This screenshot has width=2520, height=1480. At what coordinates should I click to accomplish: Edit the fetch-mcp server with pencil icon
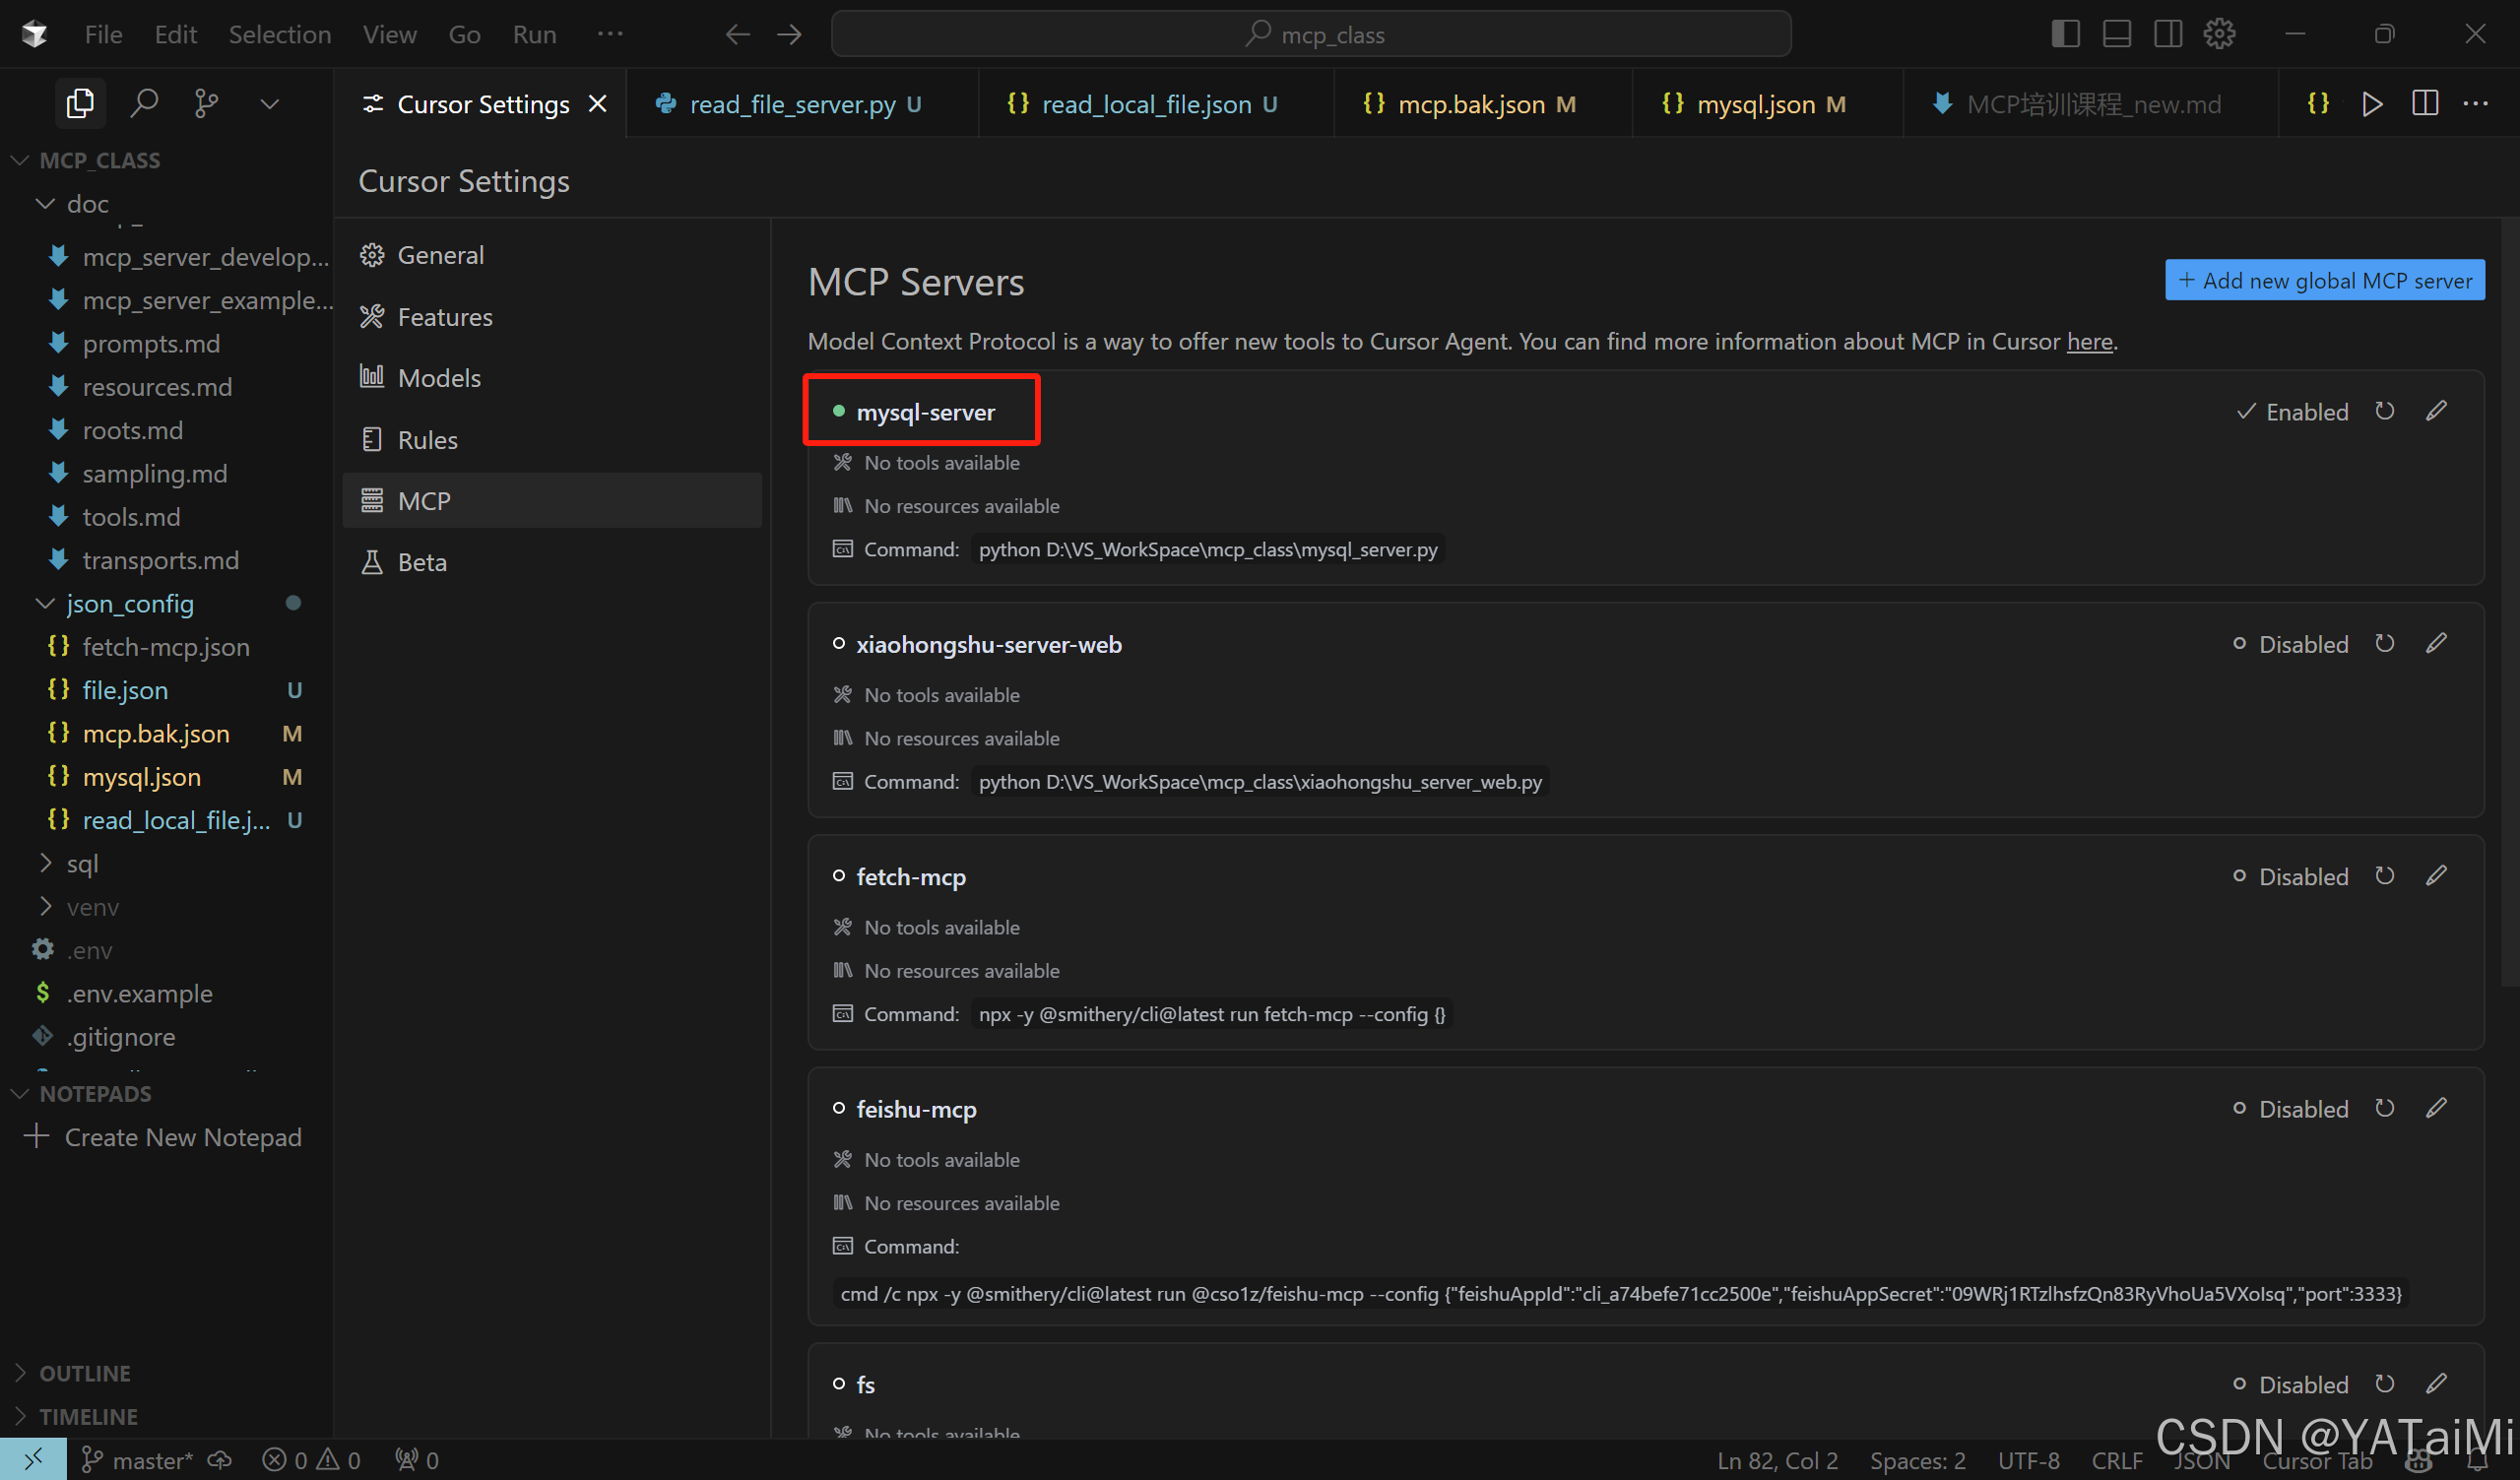pos(2436,876)
